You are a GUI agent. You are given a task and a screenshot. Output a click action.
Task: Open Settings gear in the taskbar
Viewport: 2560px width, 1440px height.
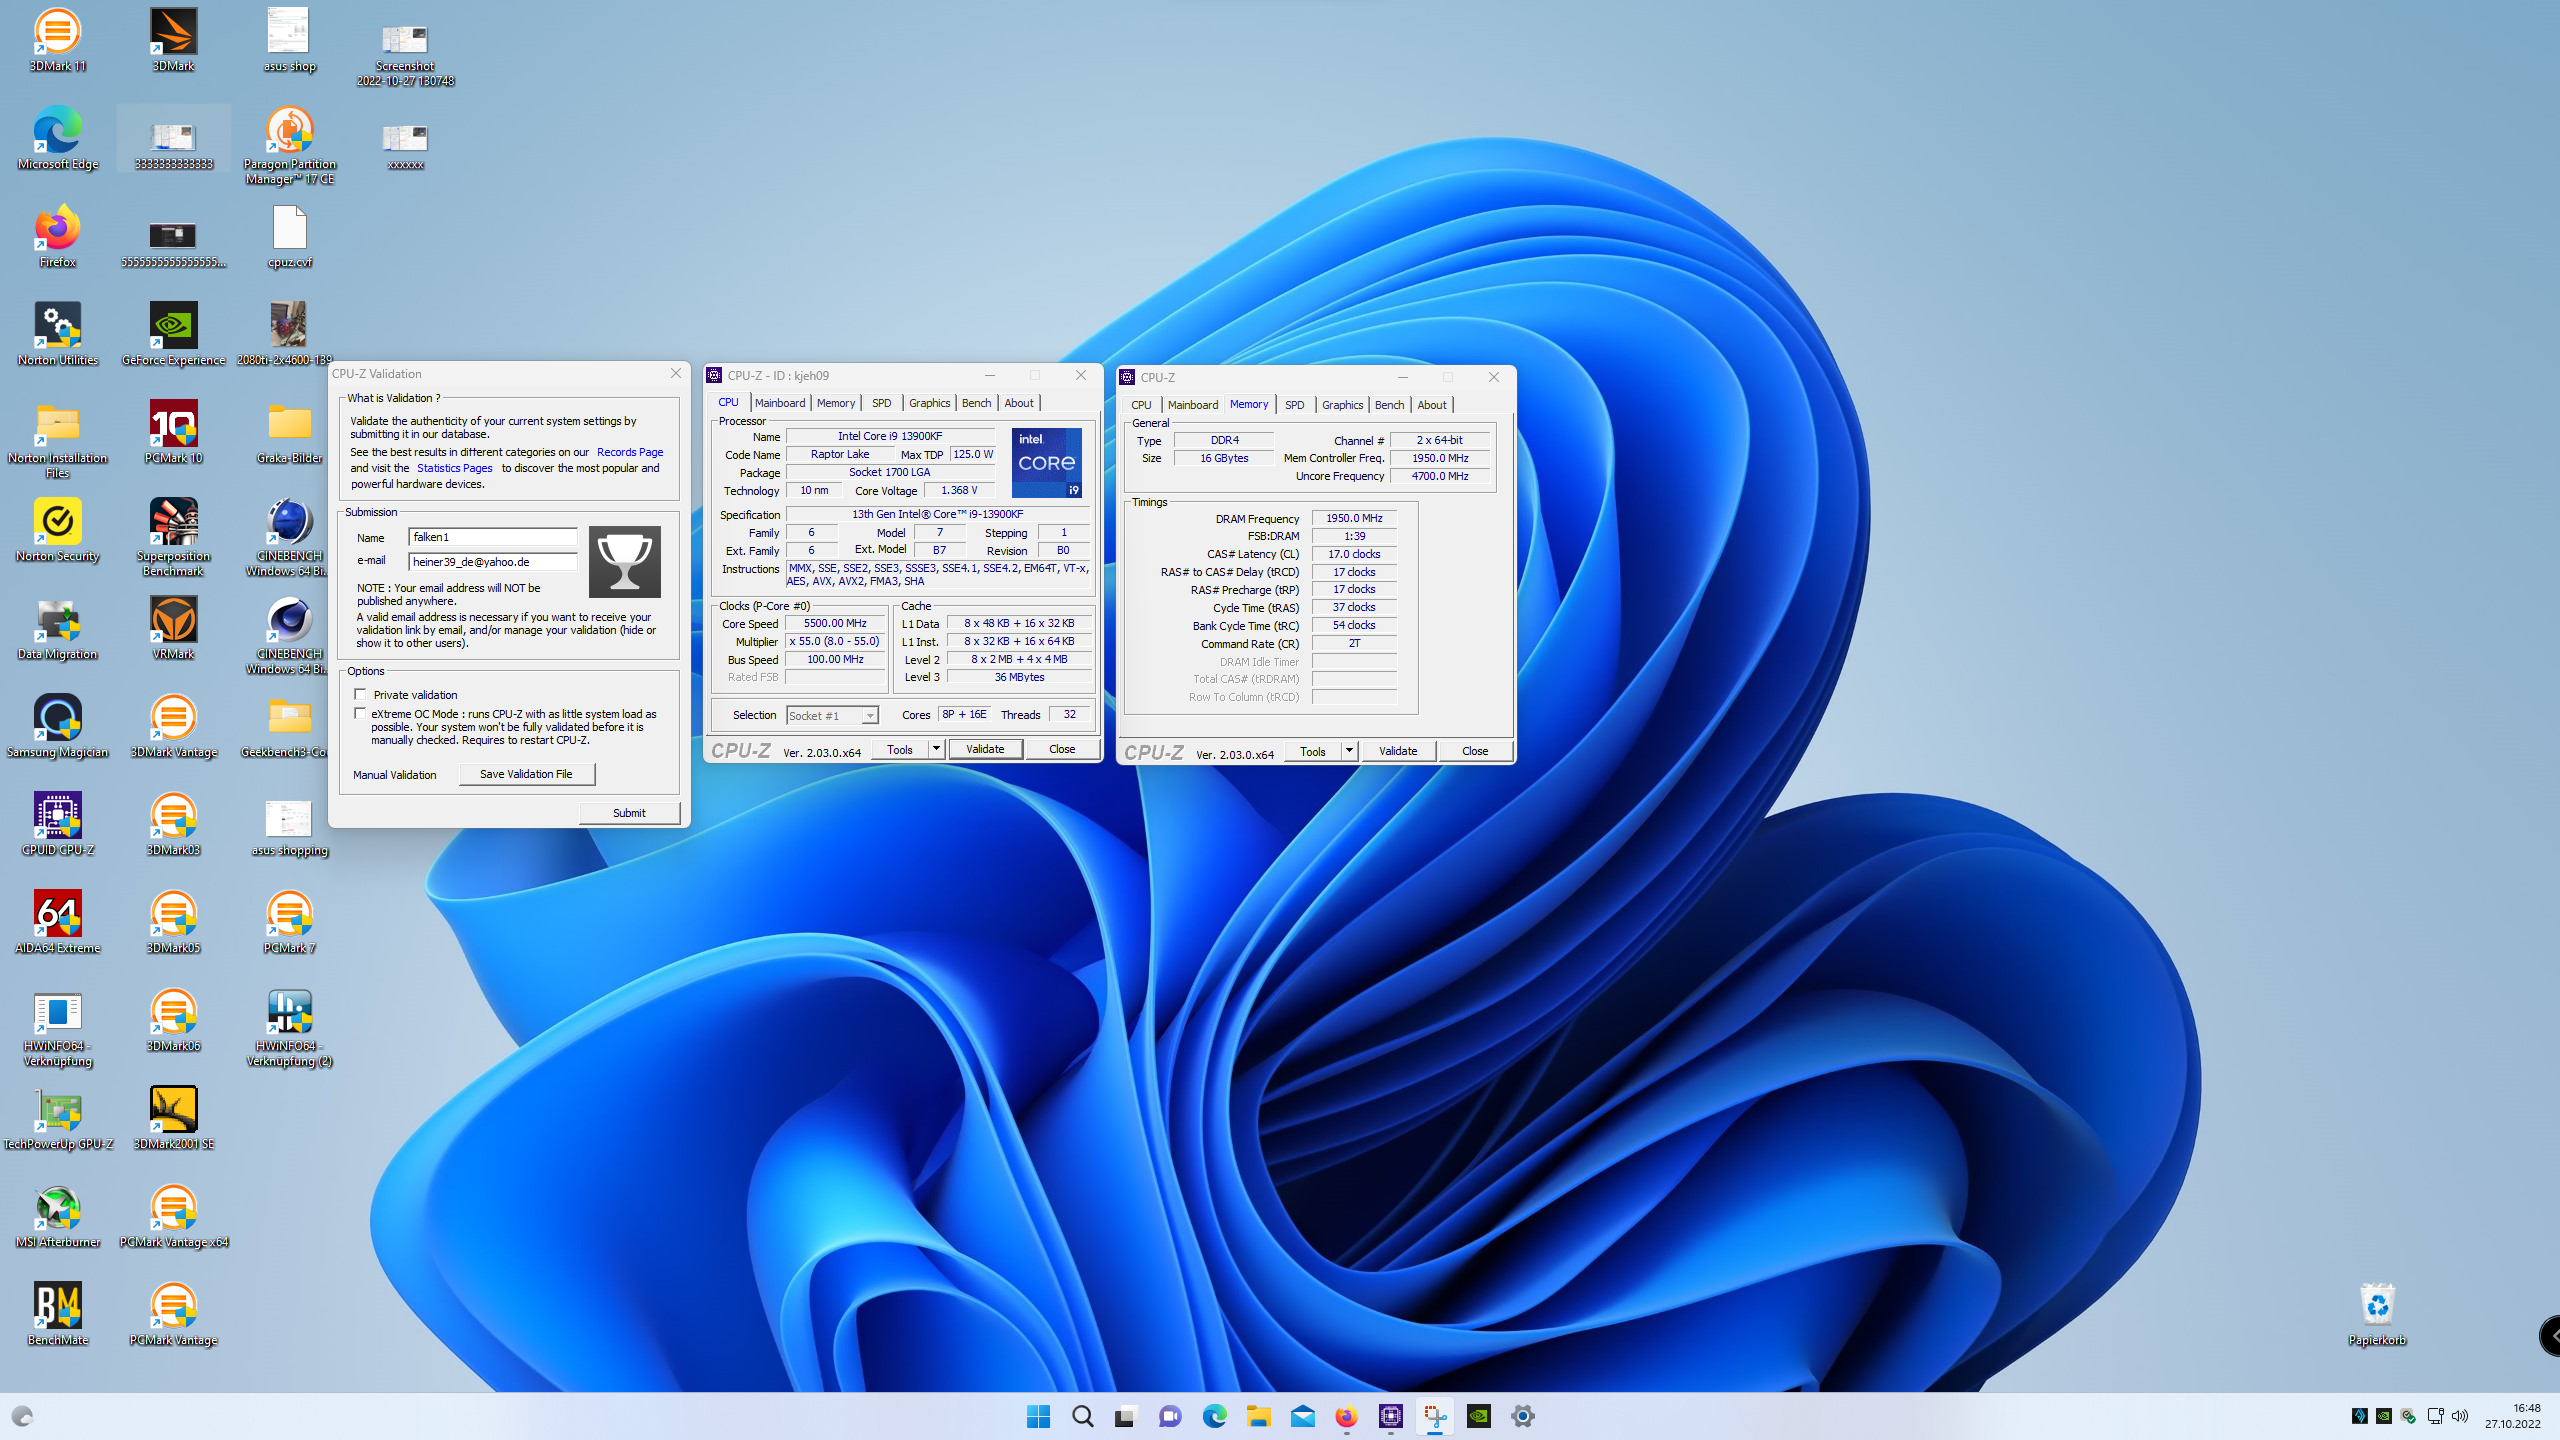pyautogui.click(x=1522, y=1416)
